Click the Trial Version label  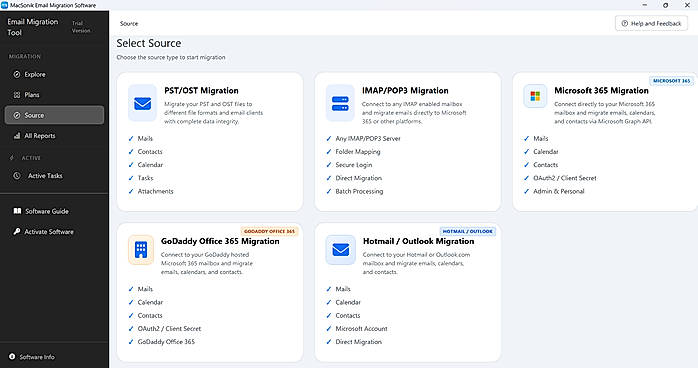(x=81, y=27)
